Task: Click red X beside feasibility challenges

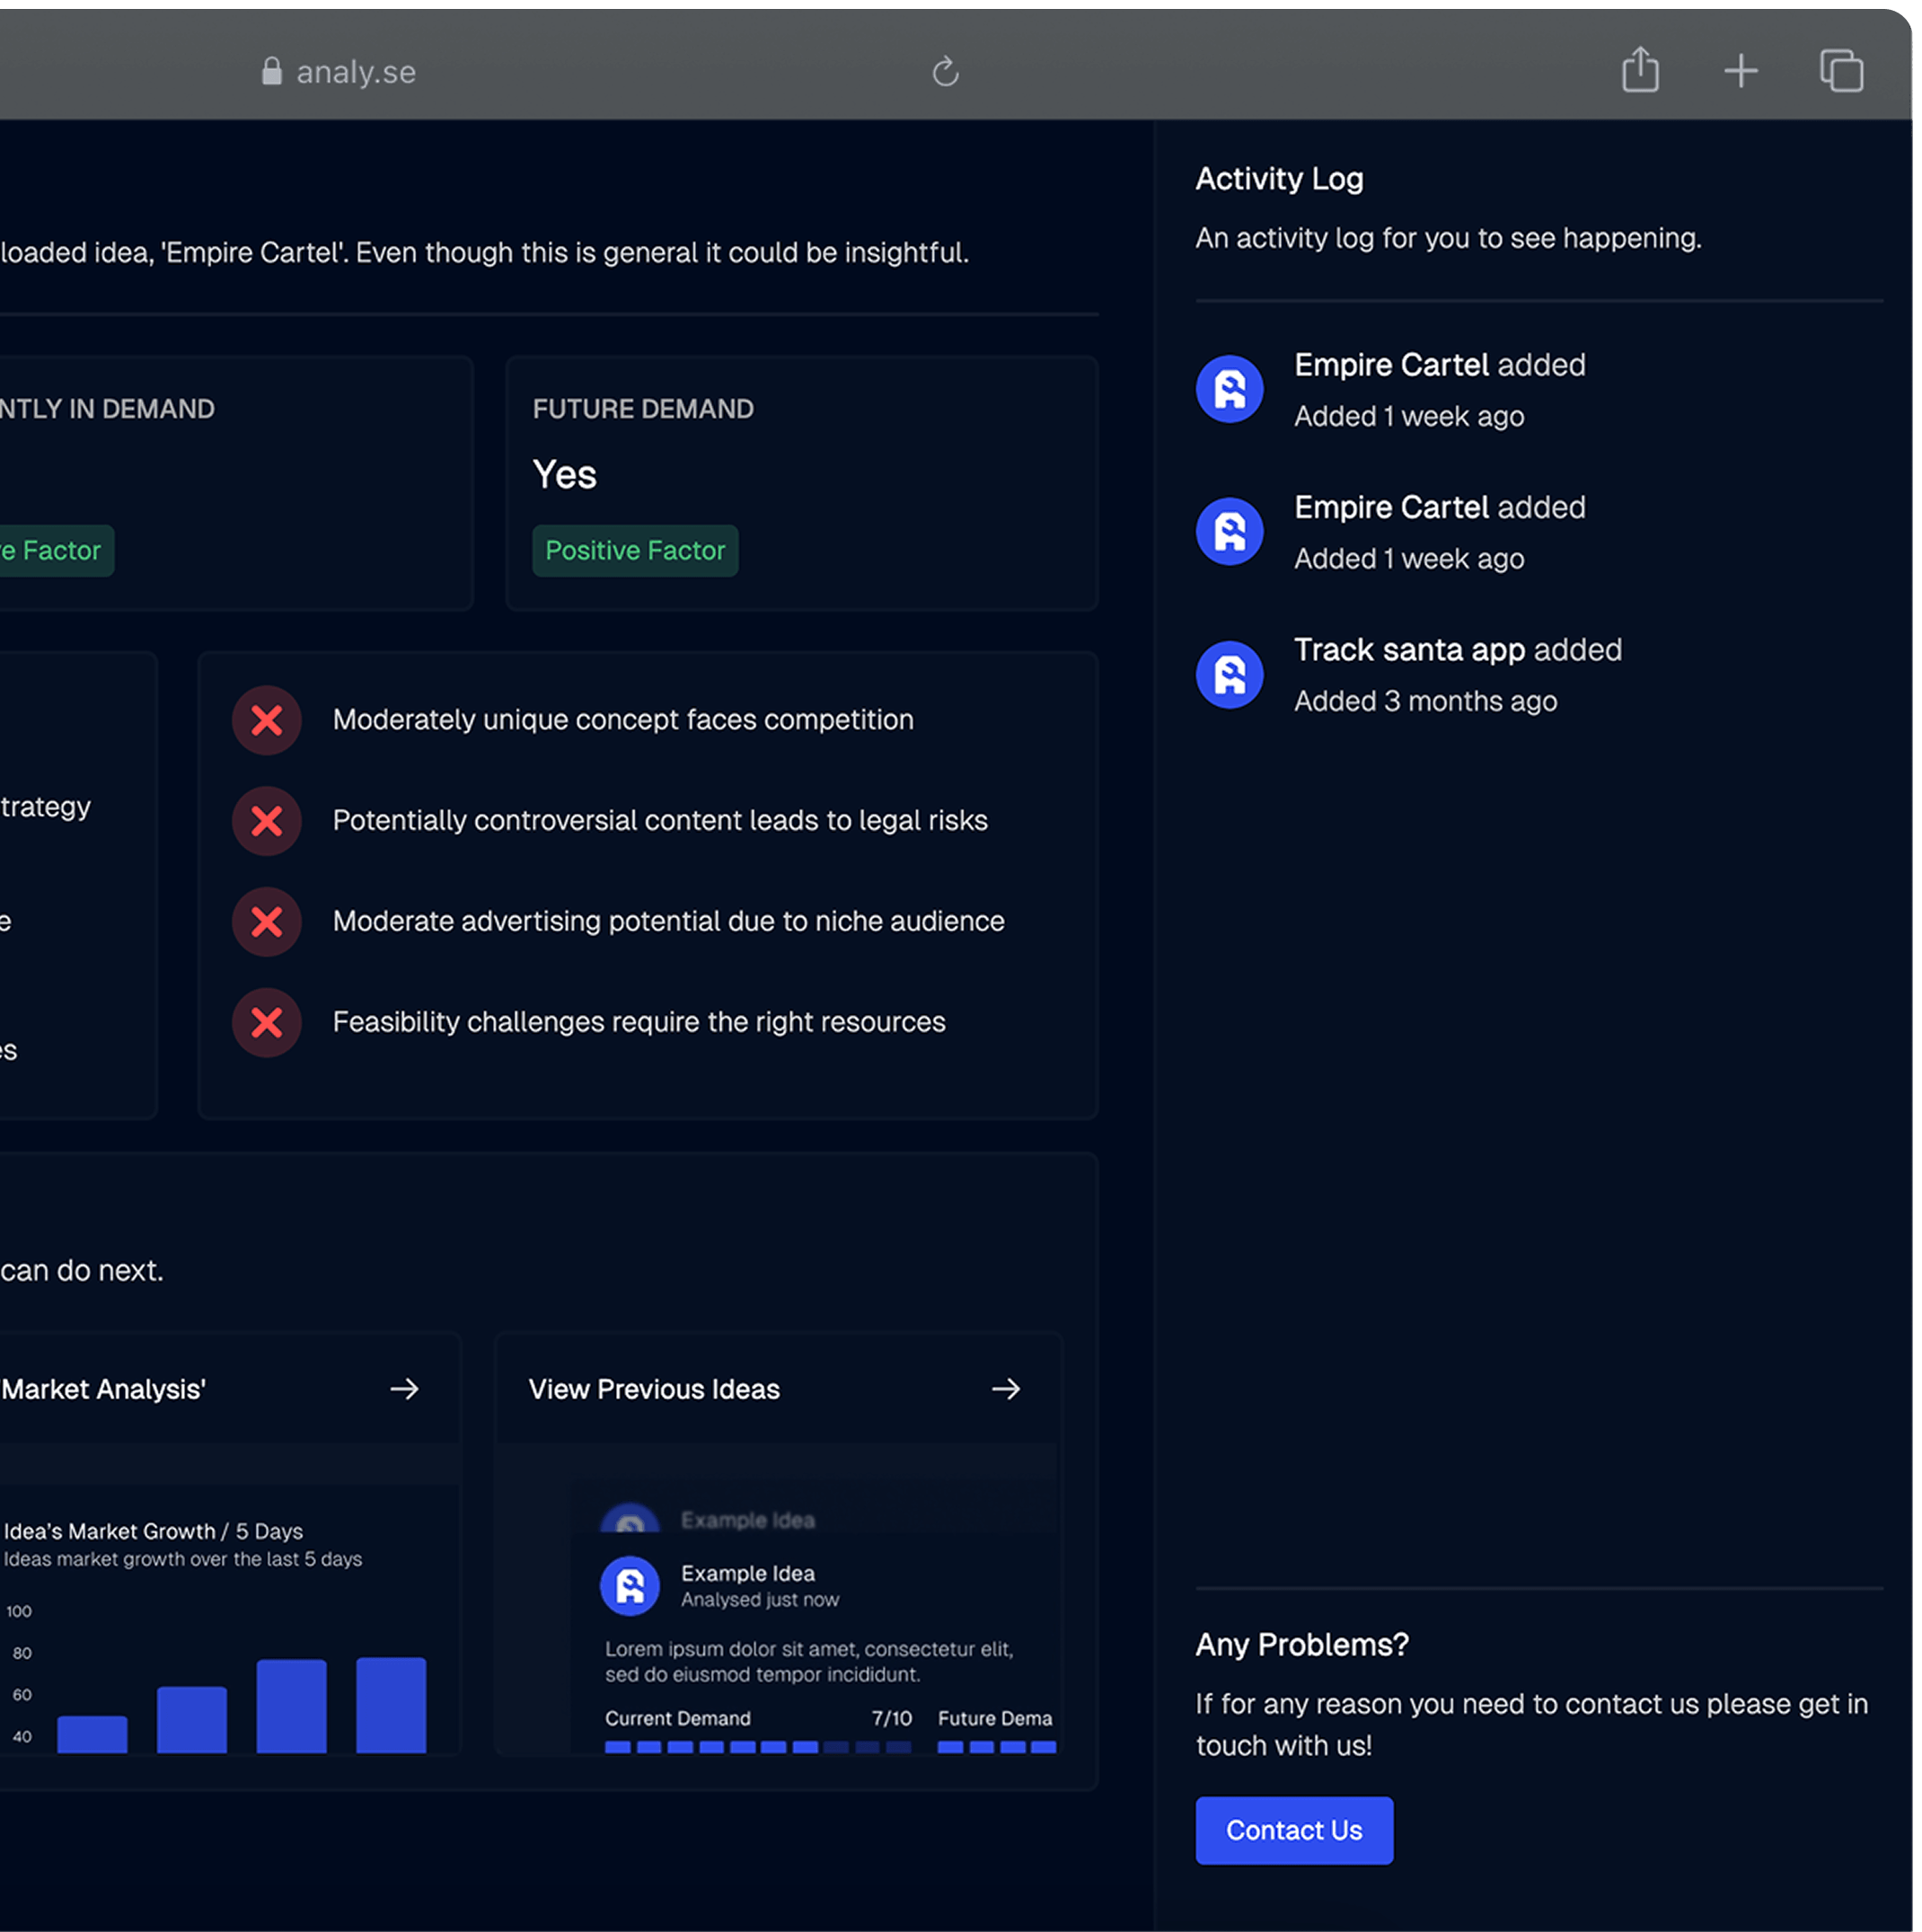Action: (x=267, y=1022)
